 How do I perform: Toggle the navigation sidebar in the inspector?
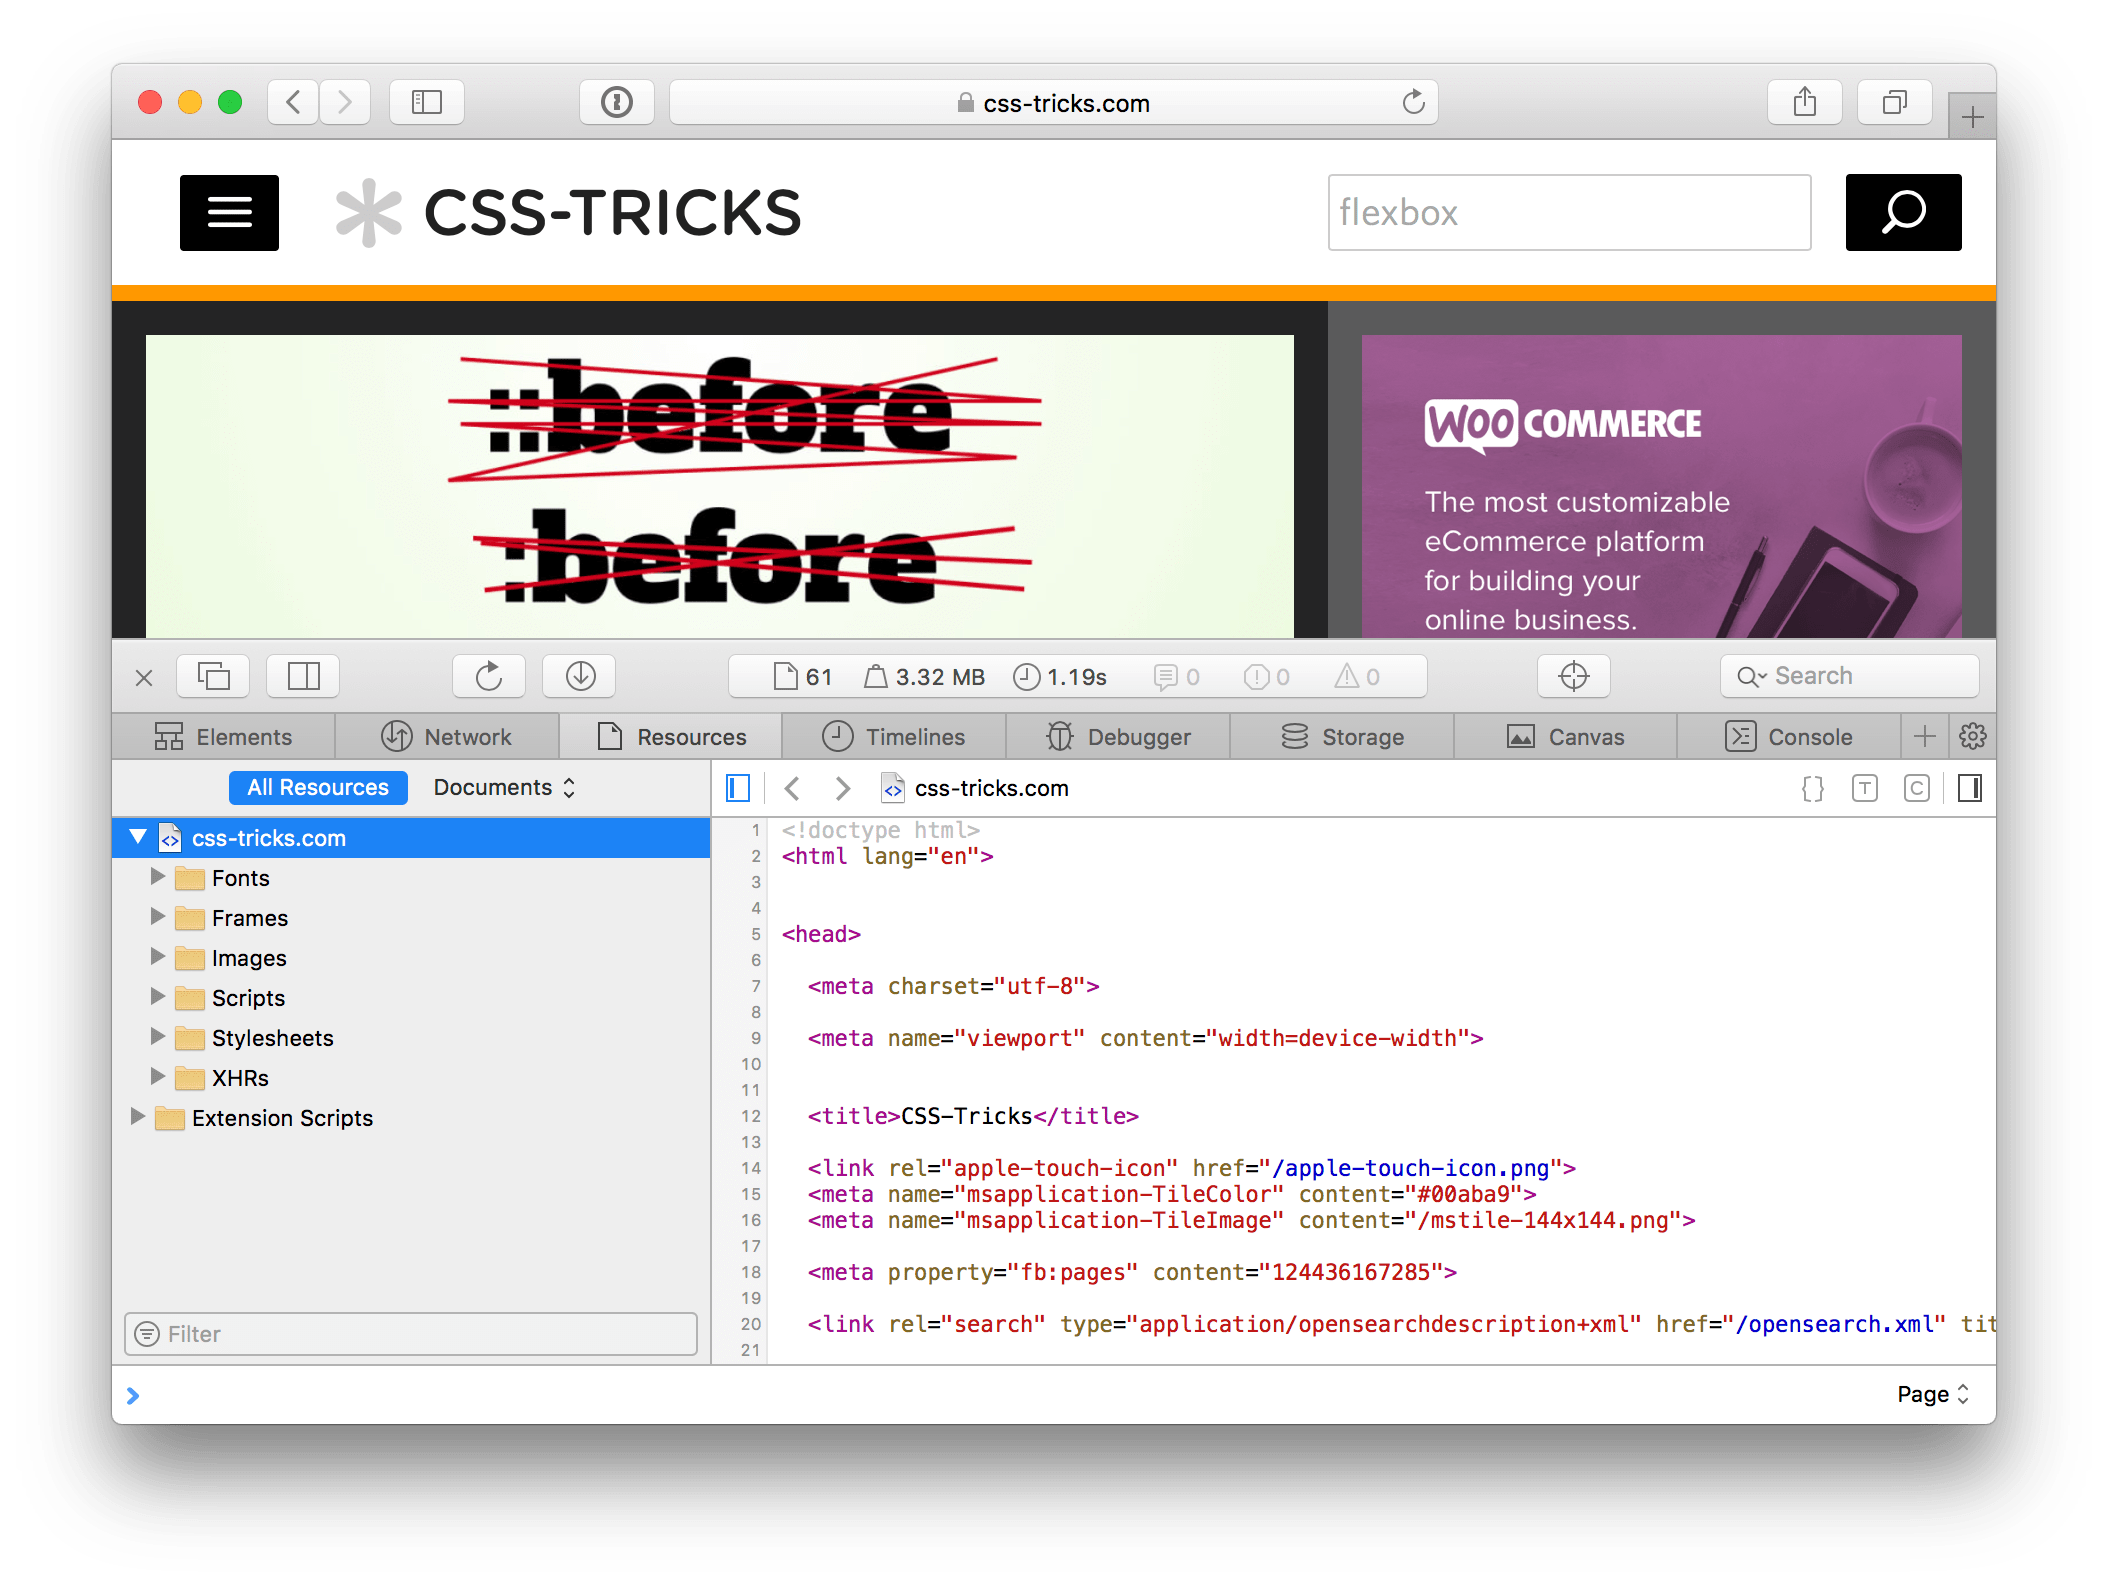(x=738, y=789)
